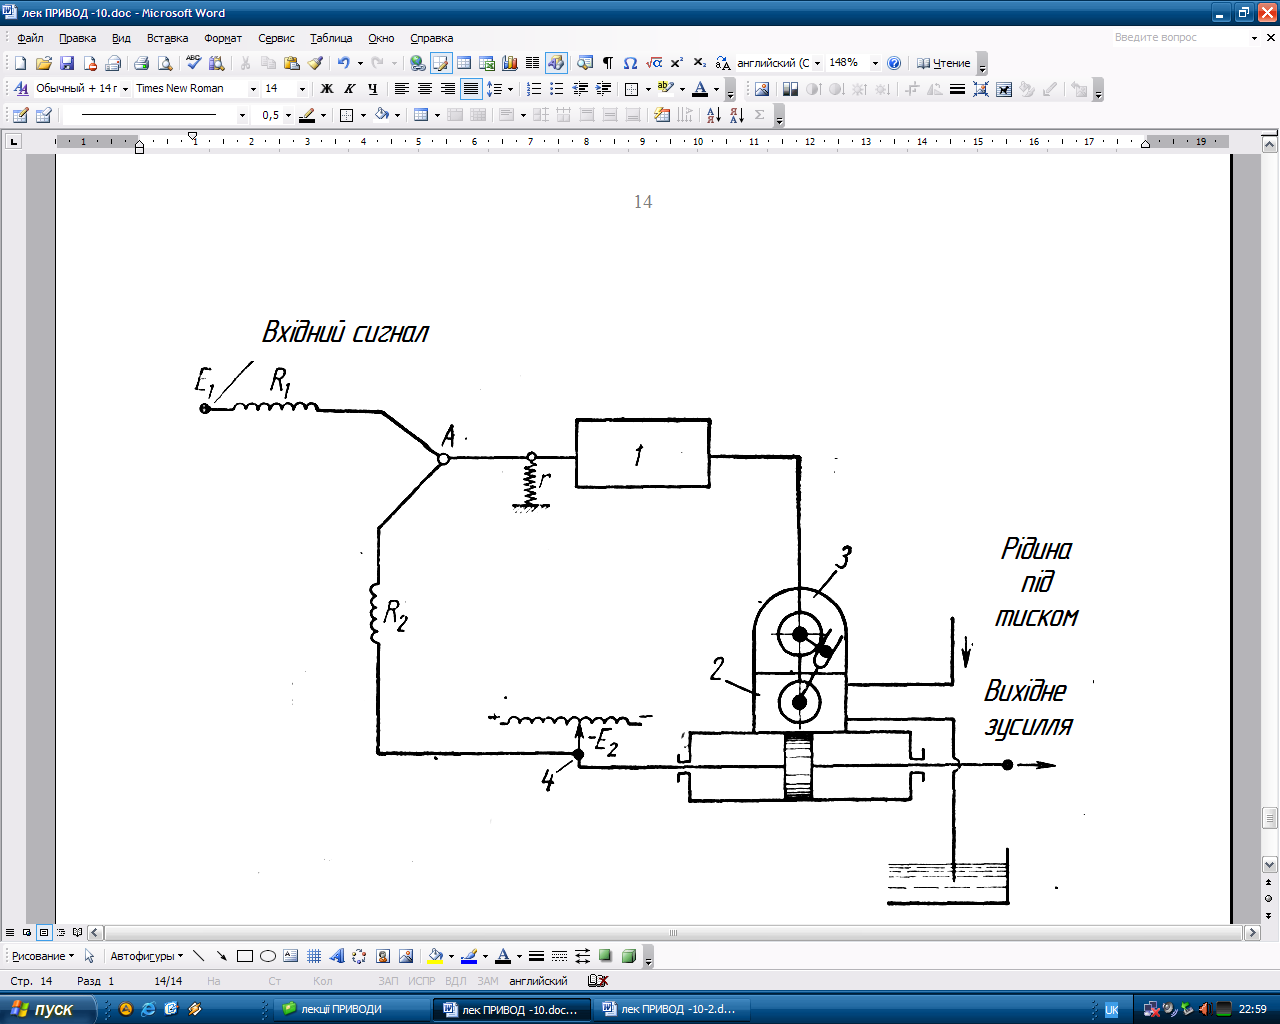Viewport: 1280px width, 1024px height.
Task: Draw an oval shape
Action: pyautogui.click(x=268, y=956)
